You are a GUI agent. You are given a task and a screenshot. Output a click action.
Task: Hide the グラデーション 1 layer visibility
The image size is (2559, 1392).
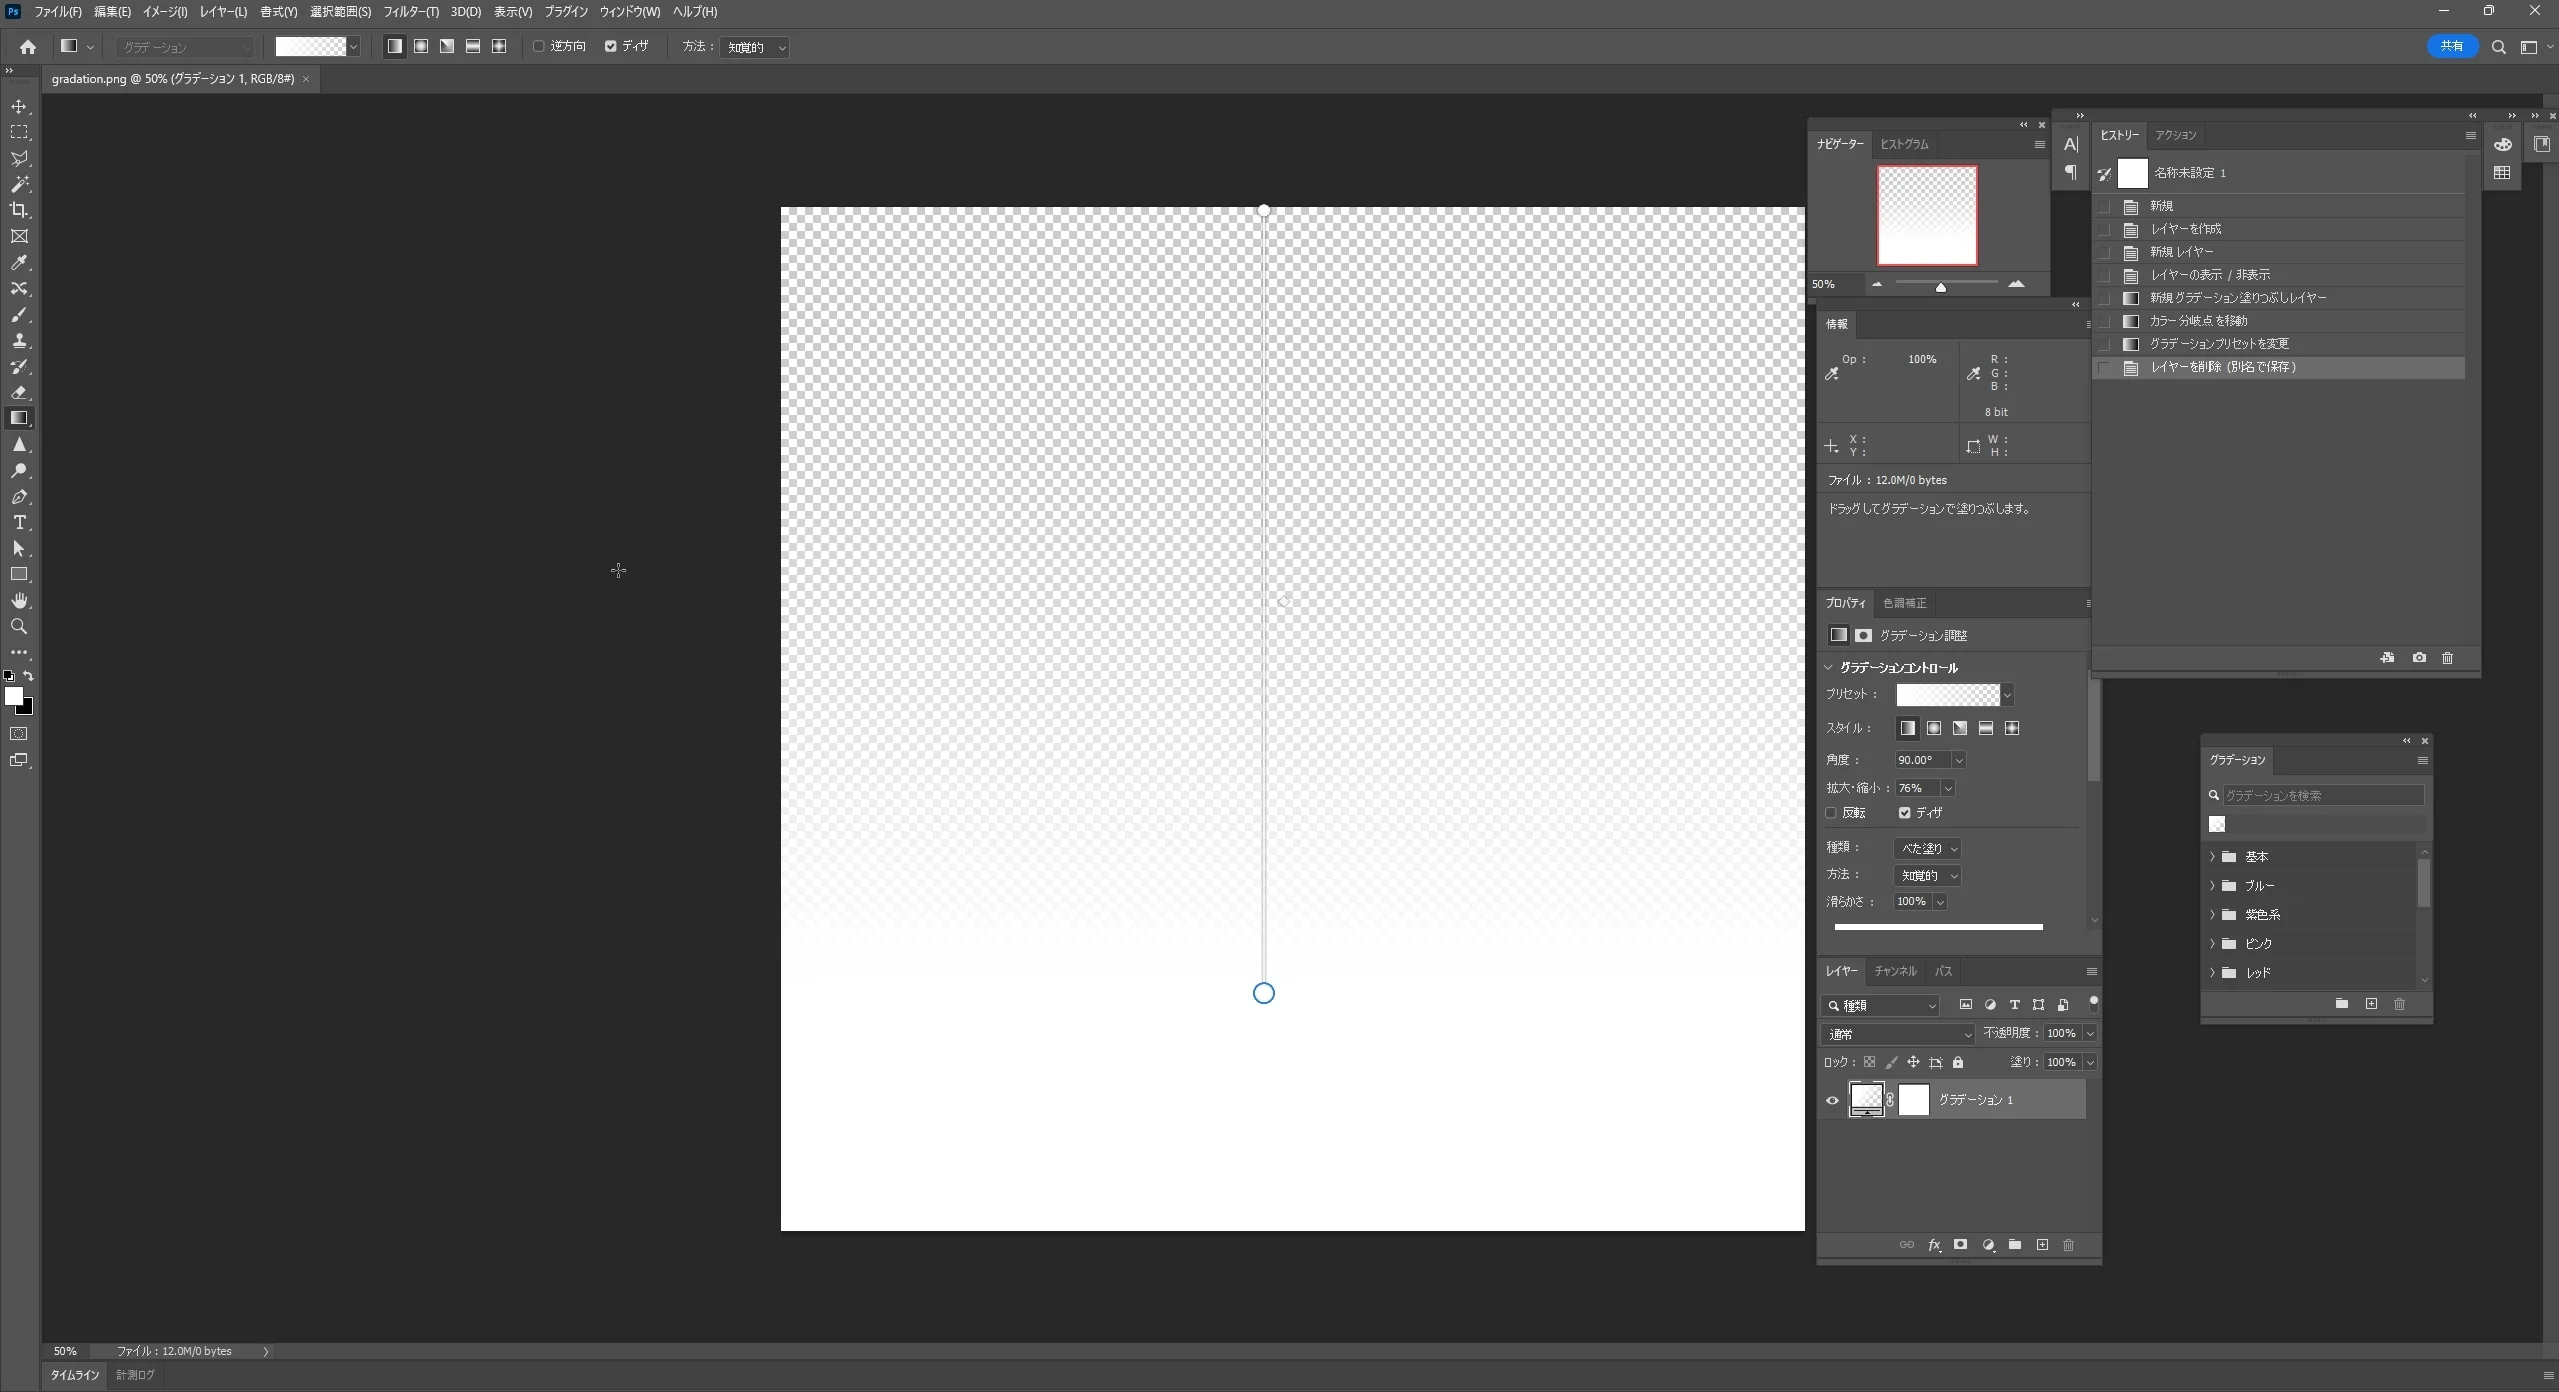[x=1832, y=1100]
